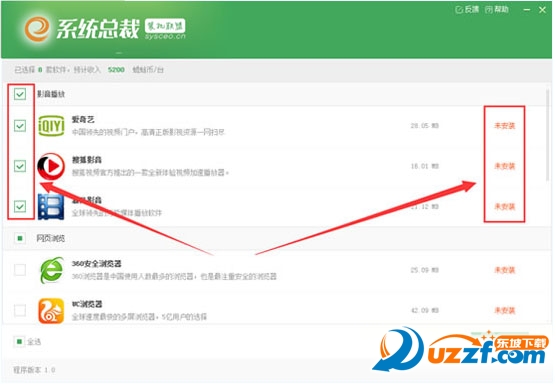Image resolution: width=556 pixels, height=388 pixels.
Task: Click the orange swirl logo in header
Action: coord(37,29)
